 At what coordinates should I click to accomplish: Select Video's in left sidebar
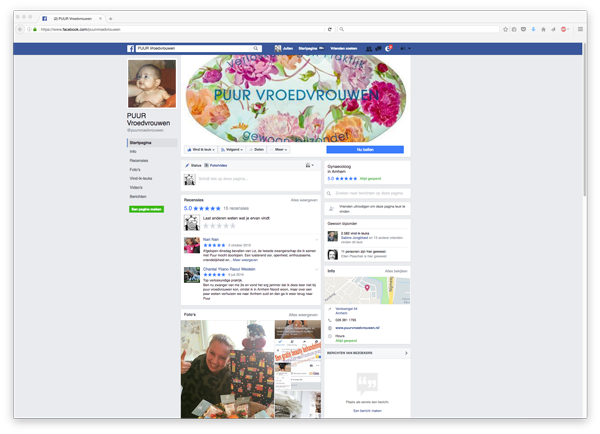[x=136, y=188]
